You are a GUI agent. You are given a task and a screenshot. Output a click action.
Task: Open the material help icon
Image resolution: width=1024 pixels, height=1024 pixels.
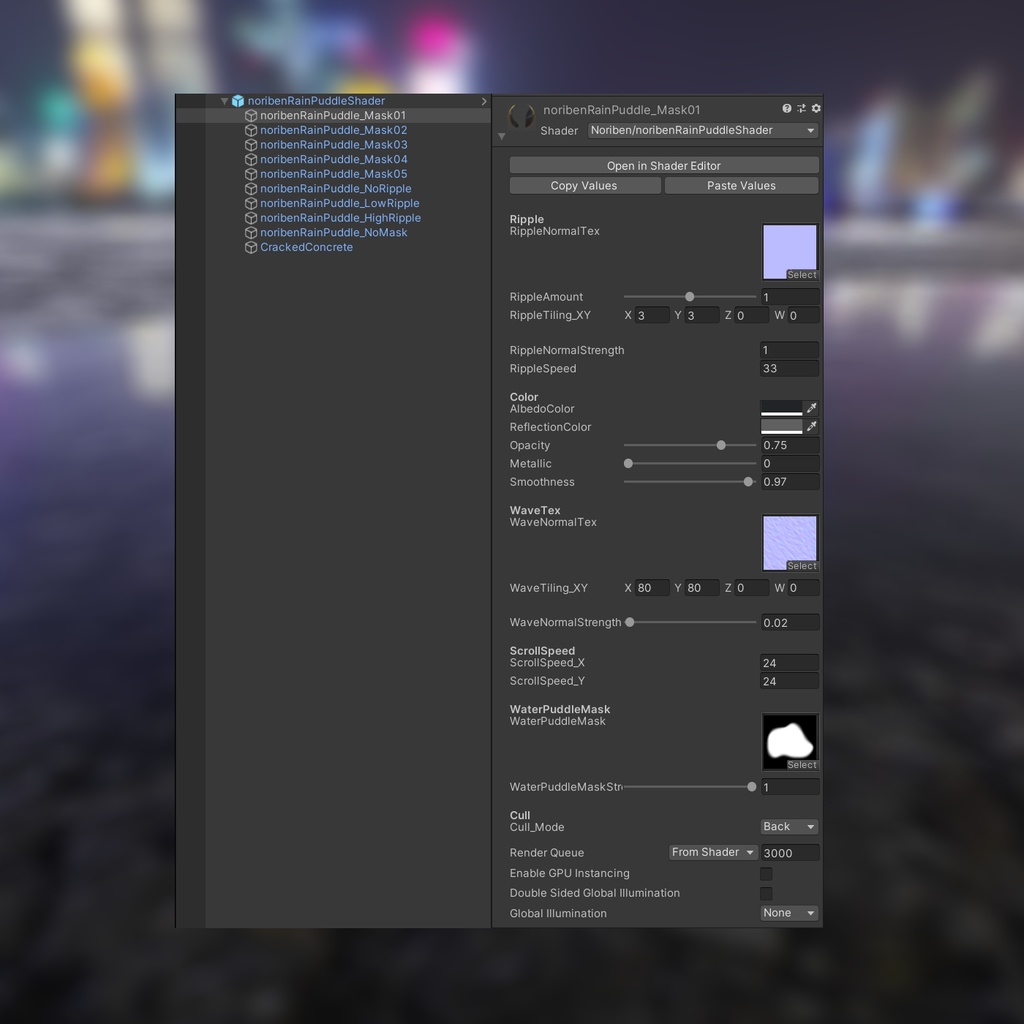click(x=786, y=108)
